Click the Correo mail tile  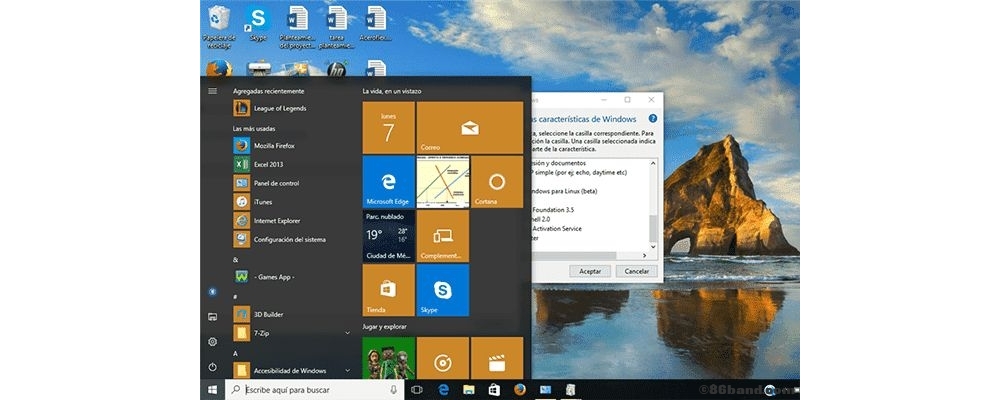pos(470,127)
